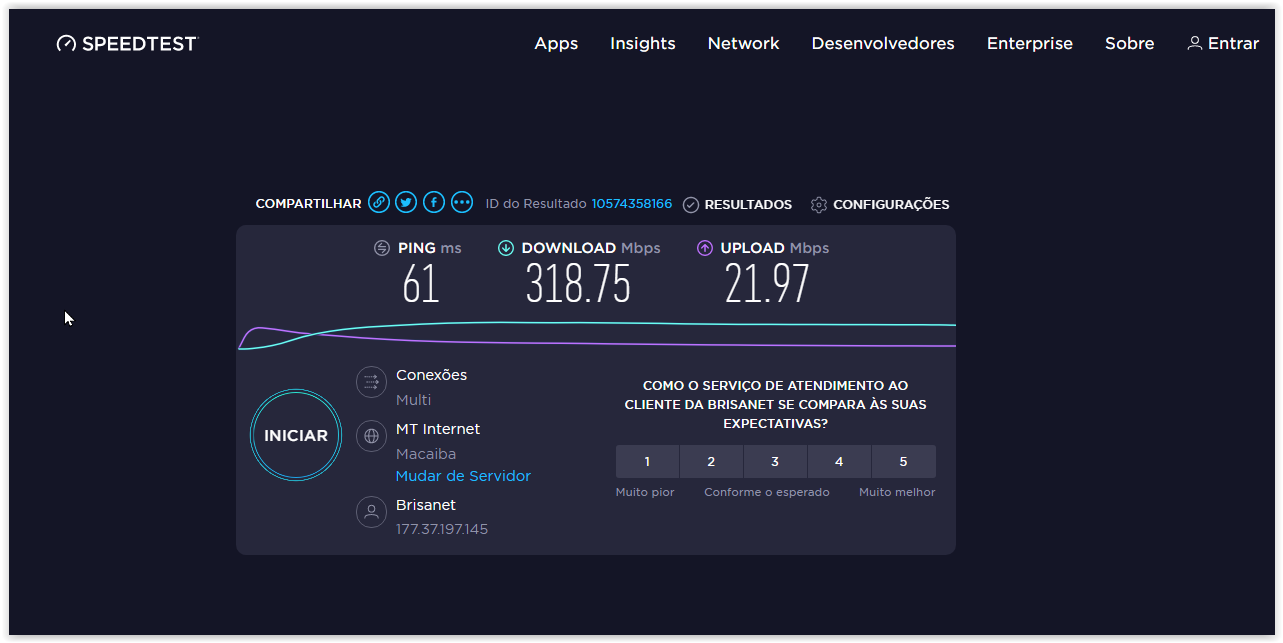
Task: Click the Muito pior label
Action: coord(645,492)
